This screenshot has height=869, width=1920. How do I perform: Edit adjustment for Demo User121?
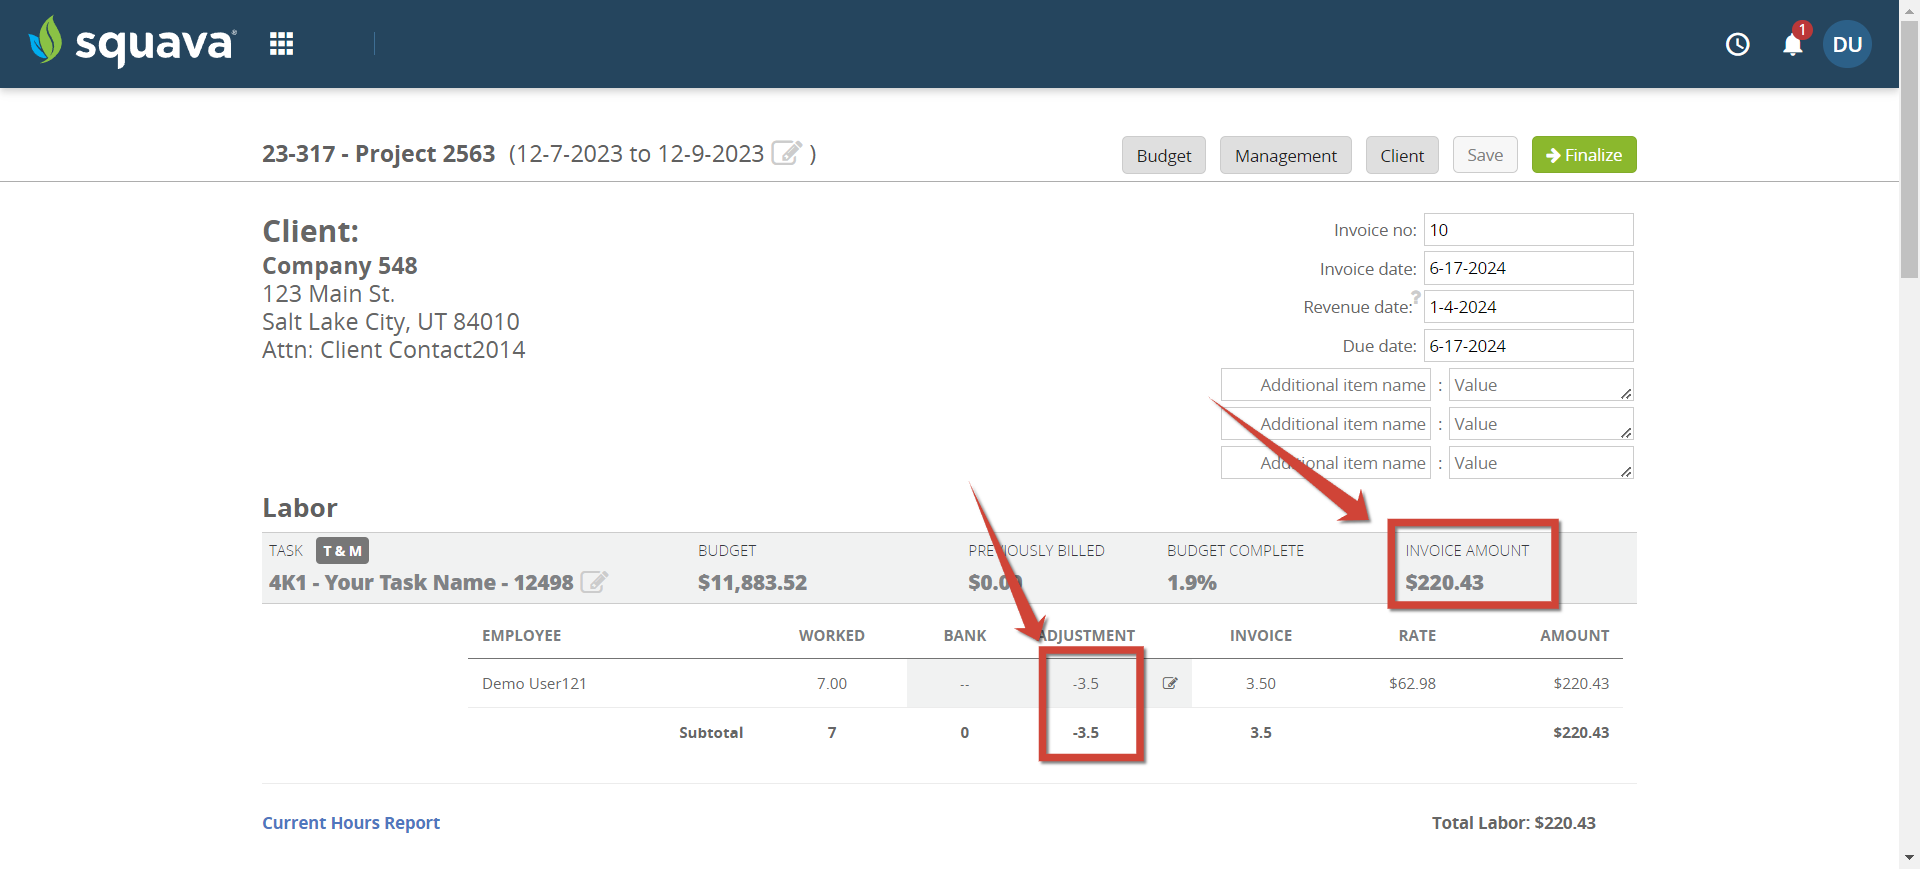point(1170,683)
